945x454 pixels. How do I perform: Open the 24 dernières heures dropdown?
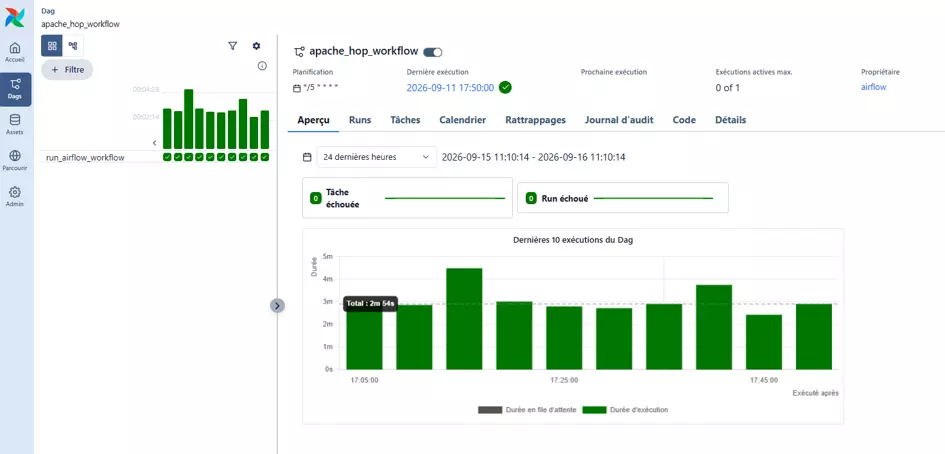(377, 157)
